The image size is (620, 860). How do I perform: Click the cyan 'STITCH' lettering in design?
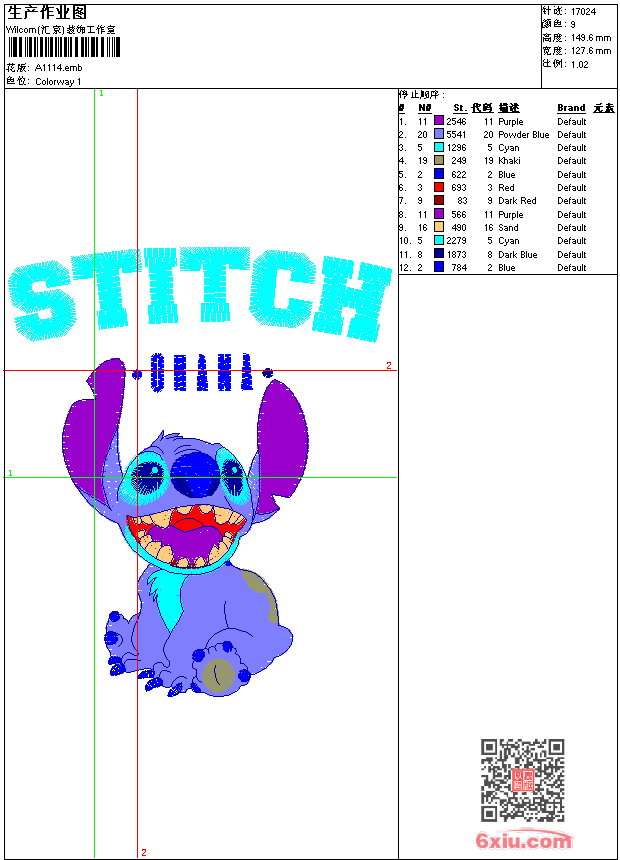(x=200, y=295)
